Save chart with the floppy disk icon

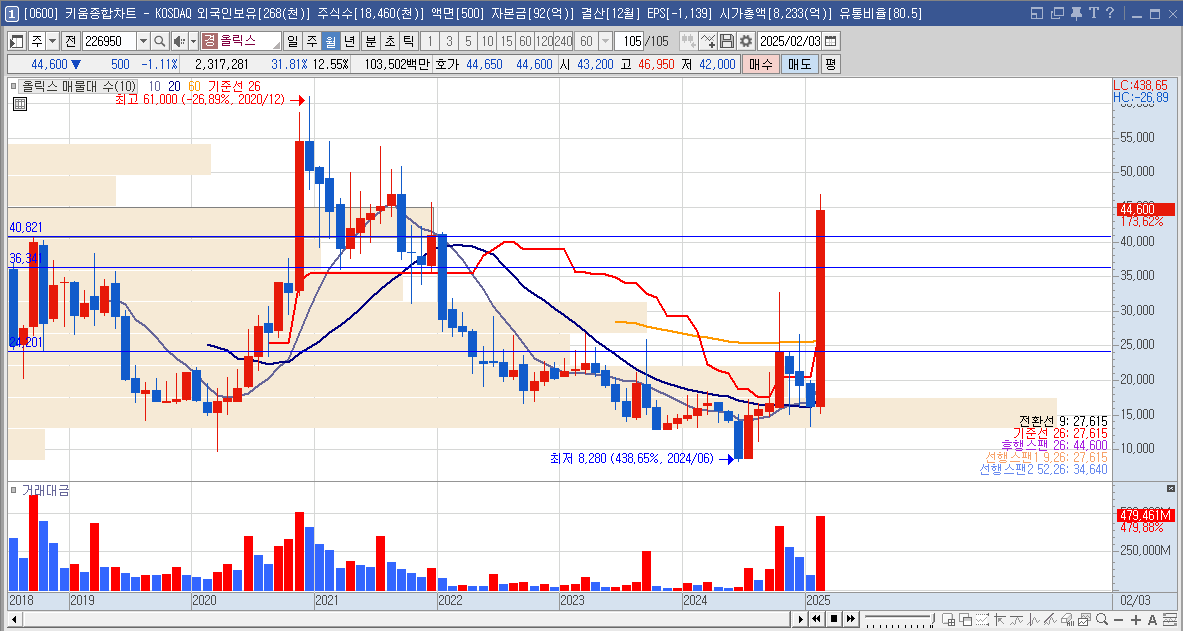tap(727, 42)
